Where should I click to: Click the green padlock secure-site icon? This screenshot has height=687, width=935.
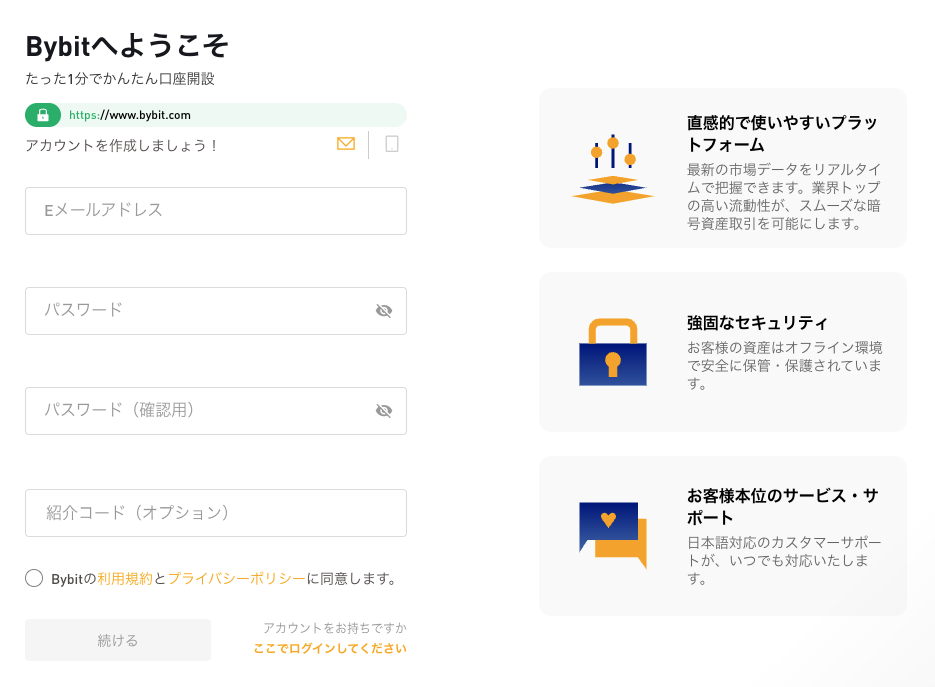(x=43, y=115)
